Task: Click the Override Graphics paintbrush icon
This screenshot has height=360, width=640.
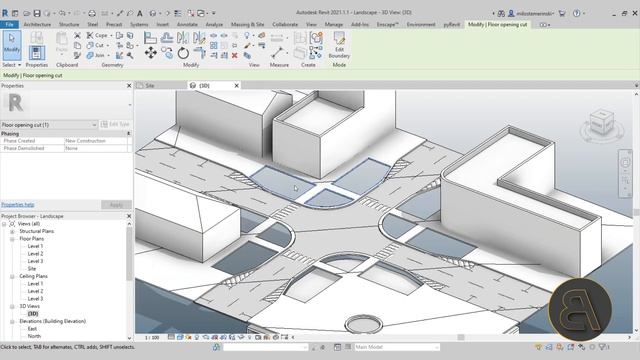Action: click(x=247, y=45)
